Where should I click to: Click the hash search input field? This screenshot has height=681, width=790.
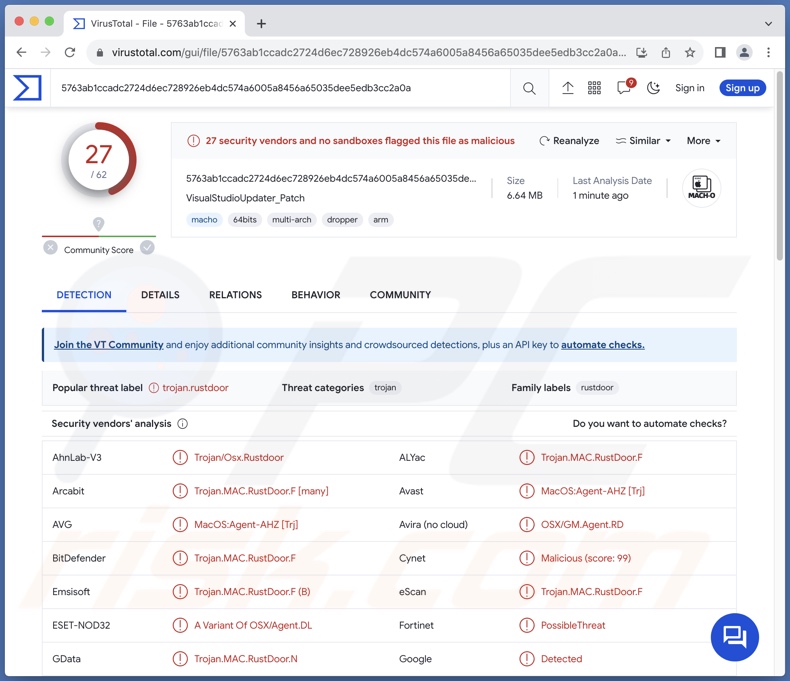[282, 88]
